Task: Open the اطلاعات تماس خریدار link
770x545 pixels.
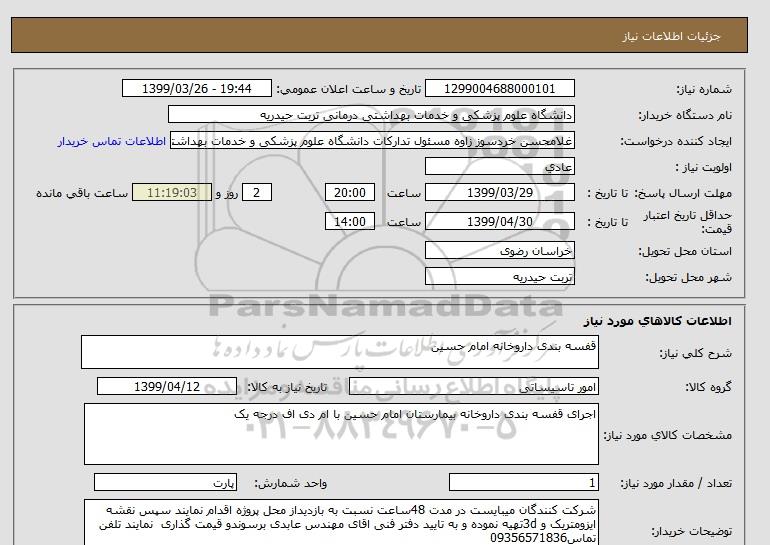Action: click(x=111, y=141)
